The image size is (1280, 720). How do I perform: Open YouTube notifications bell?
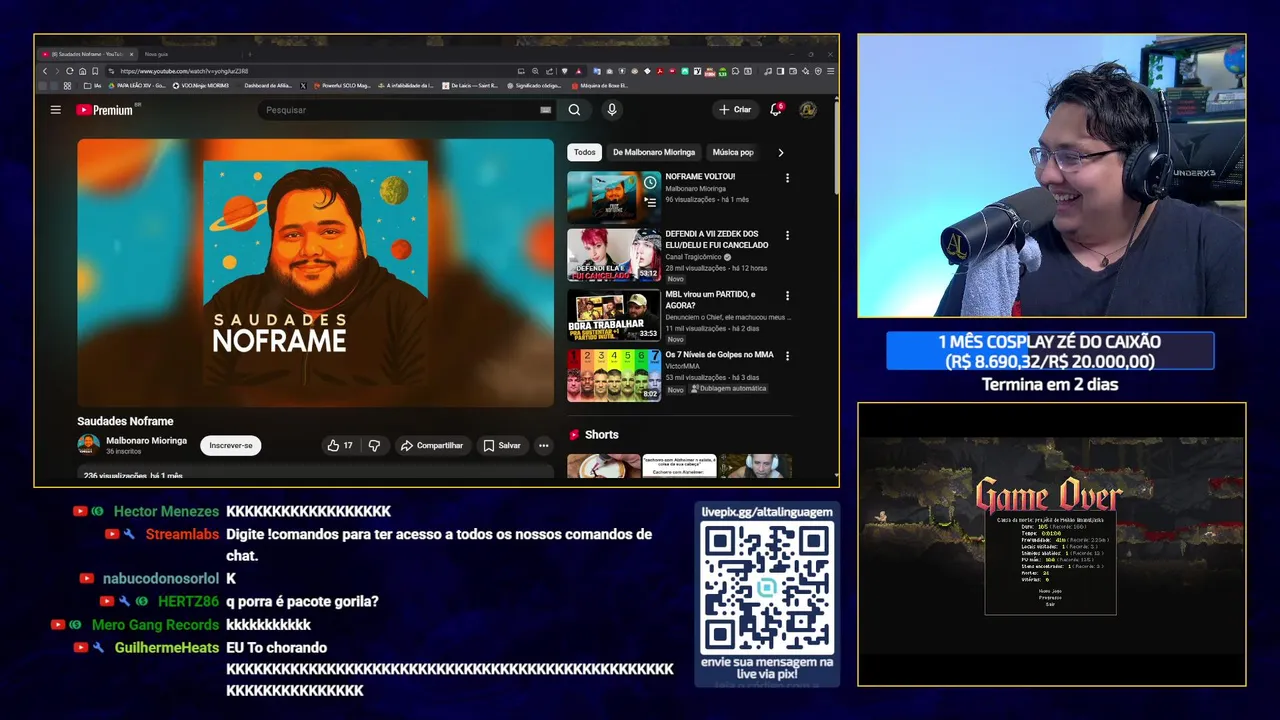(775, 110)
